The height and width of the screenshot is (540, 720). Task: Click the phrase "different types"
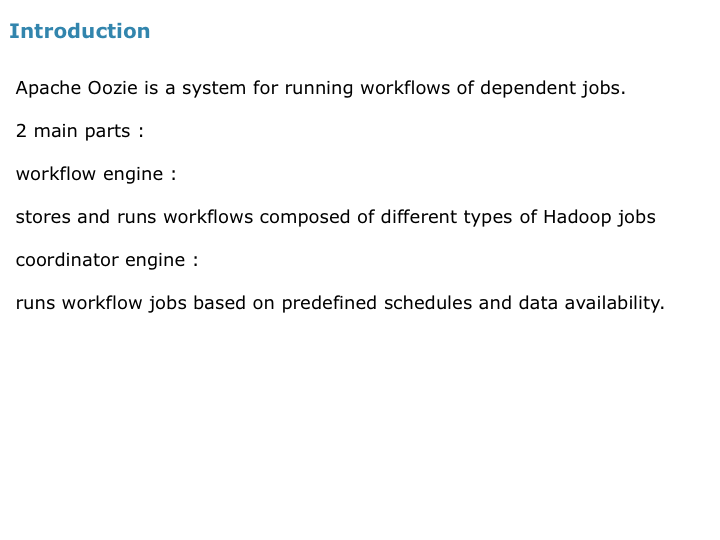pyautogui.click(x=446, y=217)
